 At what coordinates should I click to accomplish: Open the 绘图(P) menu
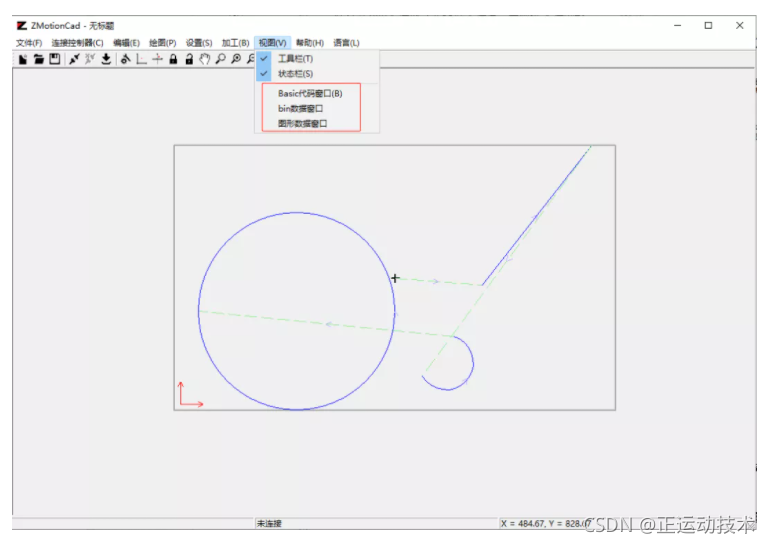click(x=163, y=43)
